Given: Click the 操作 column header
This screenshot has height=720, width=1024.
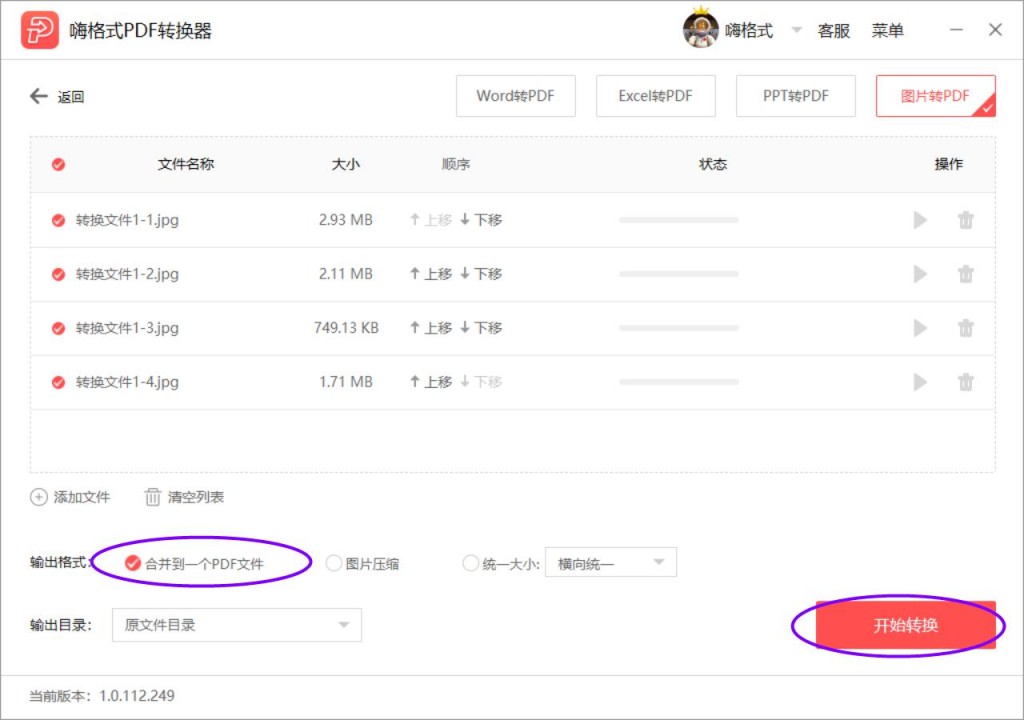Looking at the screenshot, I should coord(949,164).
